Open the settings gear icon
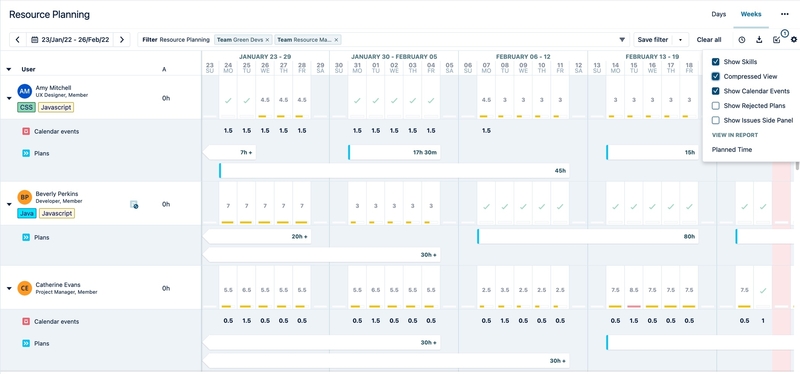Screen dimensions: 800x374 [793, 40]
